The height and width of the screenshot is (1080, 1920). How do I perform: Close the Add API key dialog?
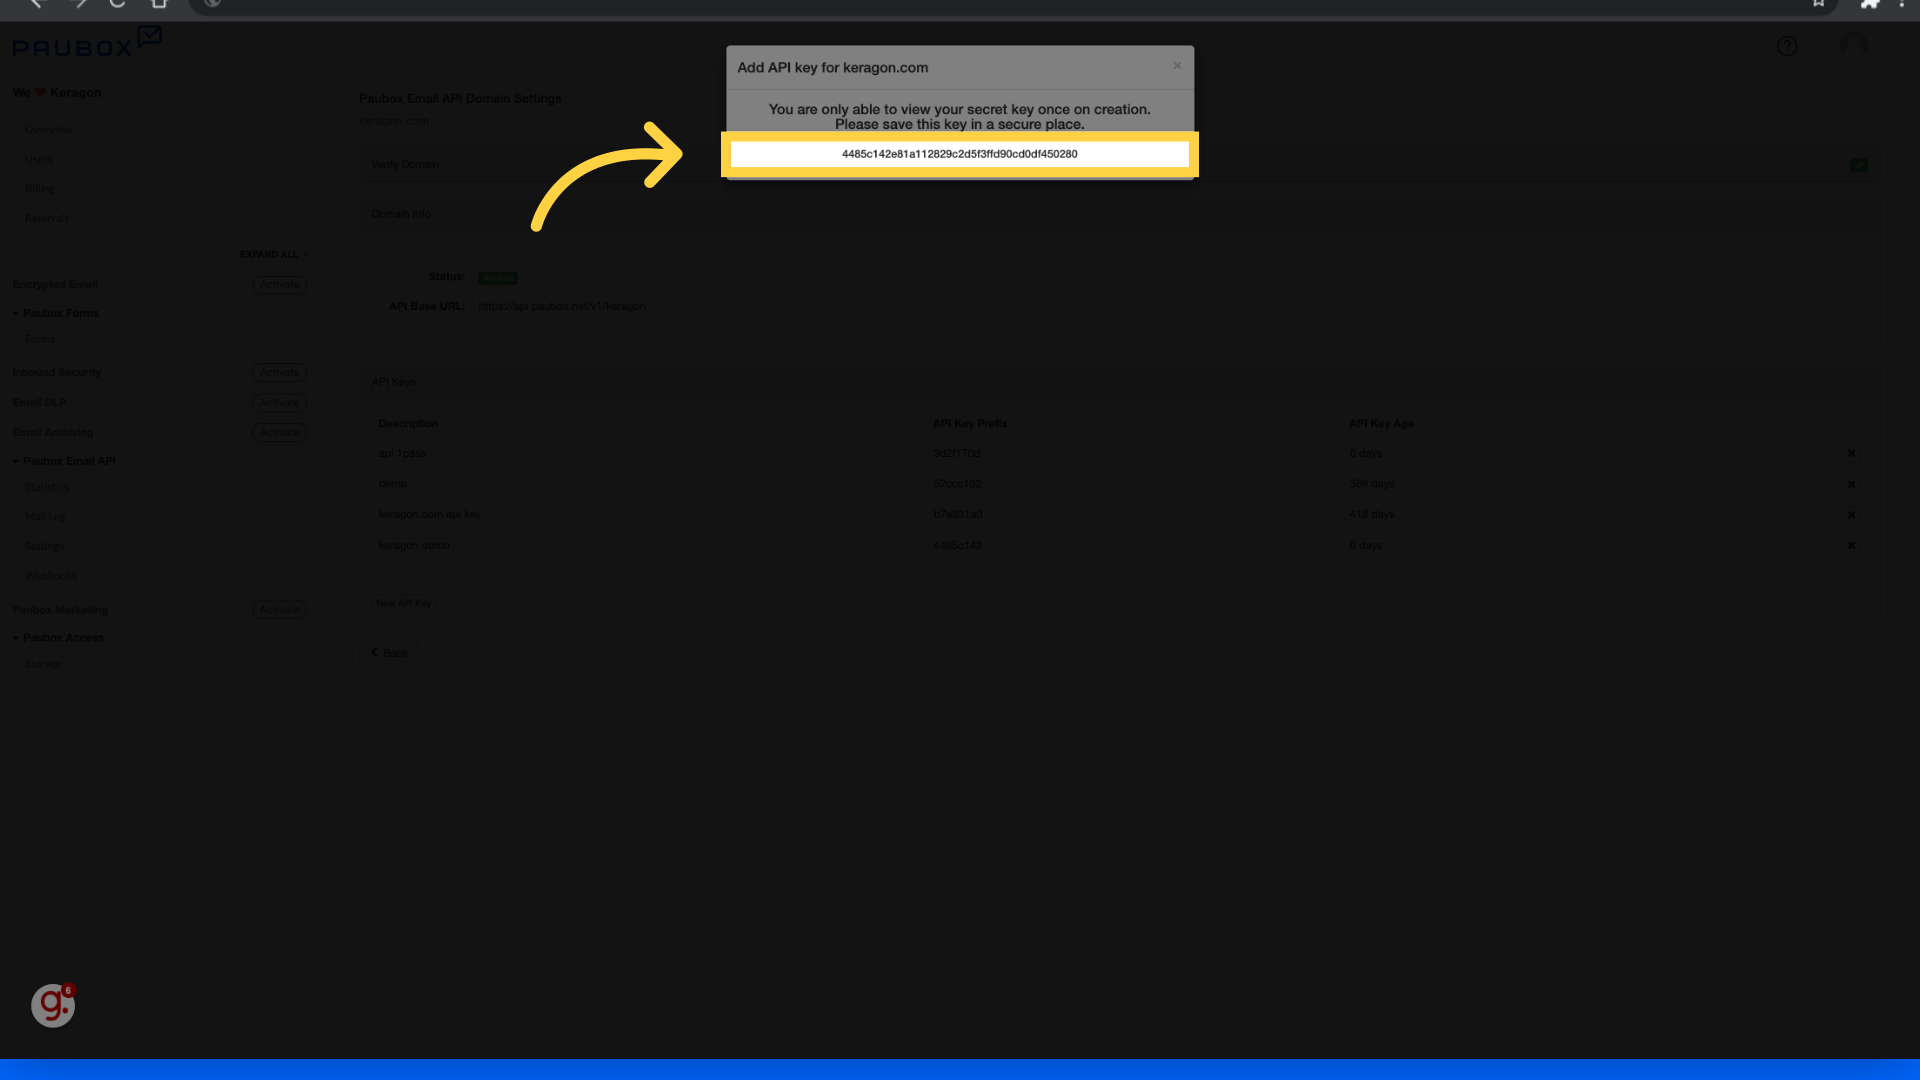(x=1177, y=66)
